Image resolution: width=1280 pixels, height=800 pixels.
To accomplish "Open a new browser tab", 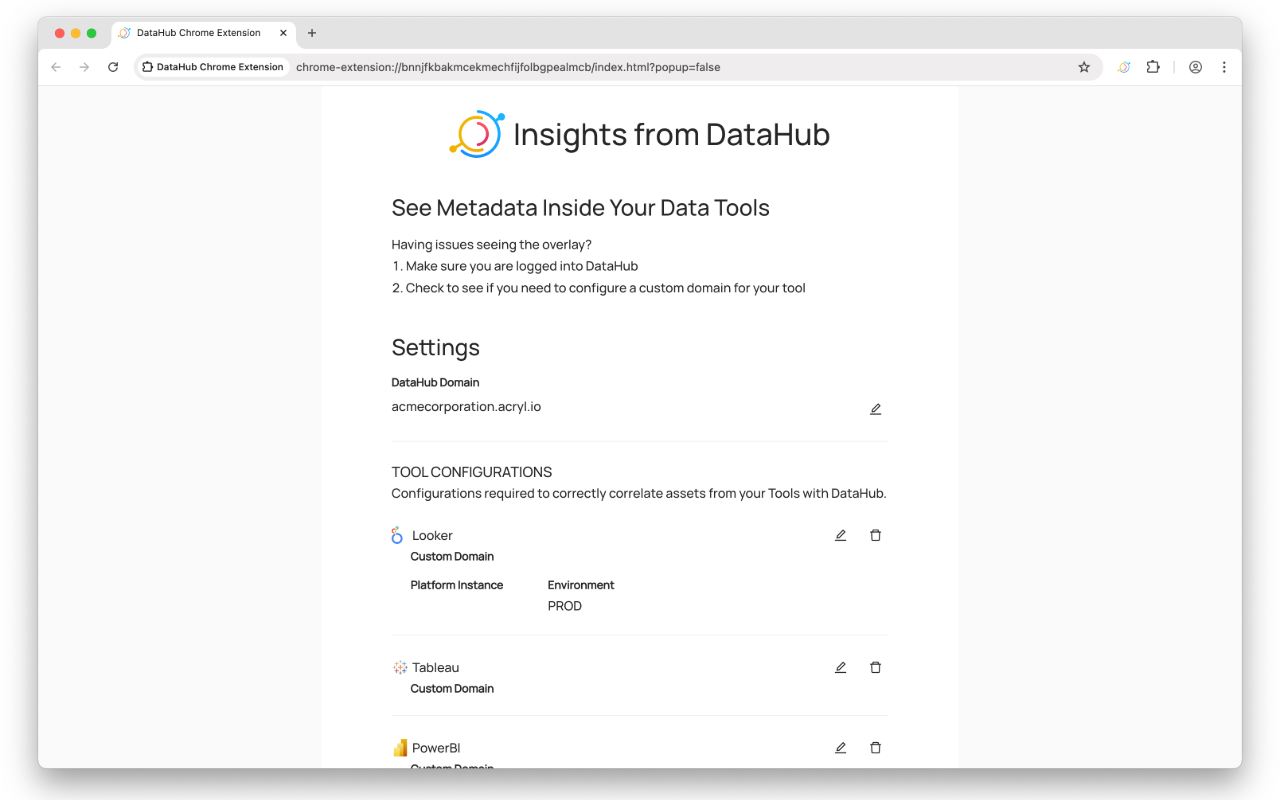I will (x=312, y=33).
